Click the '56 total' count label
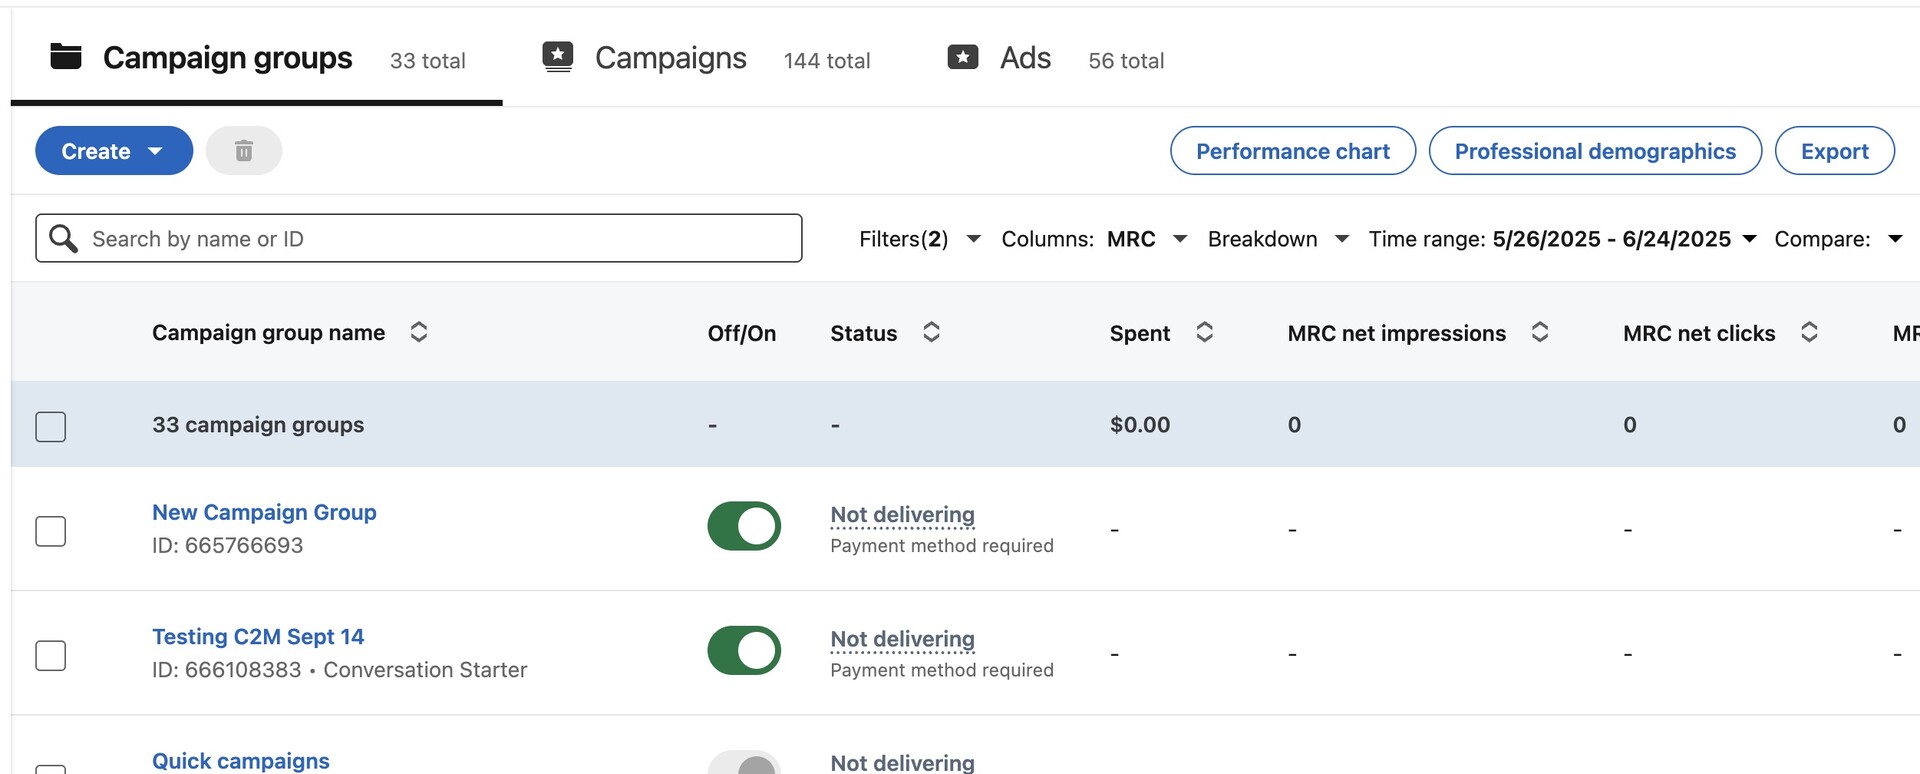Viewport: 1920px width, 774px height. (1126, 61)
